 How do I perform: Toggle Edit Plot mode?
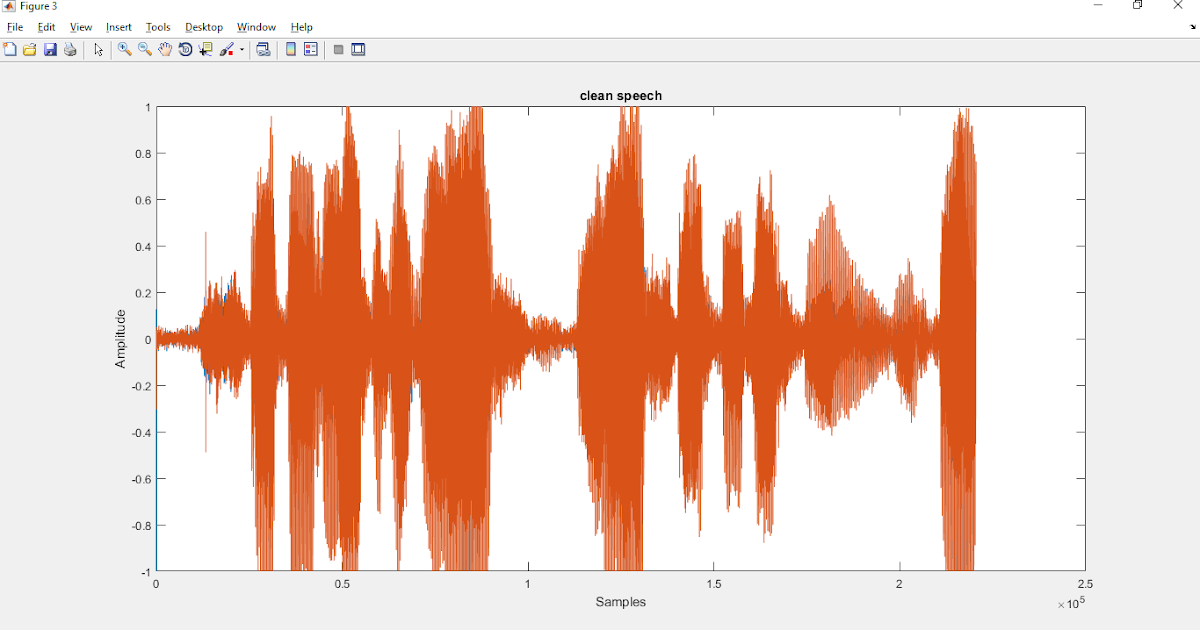[x=98, y=49]
